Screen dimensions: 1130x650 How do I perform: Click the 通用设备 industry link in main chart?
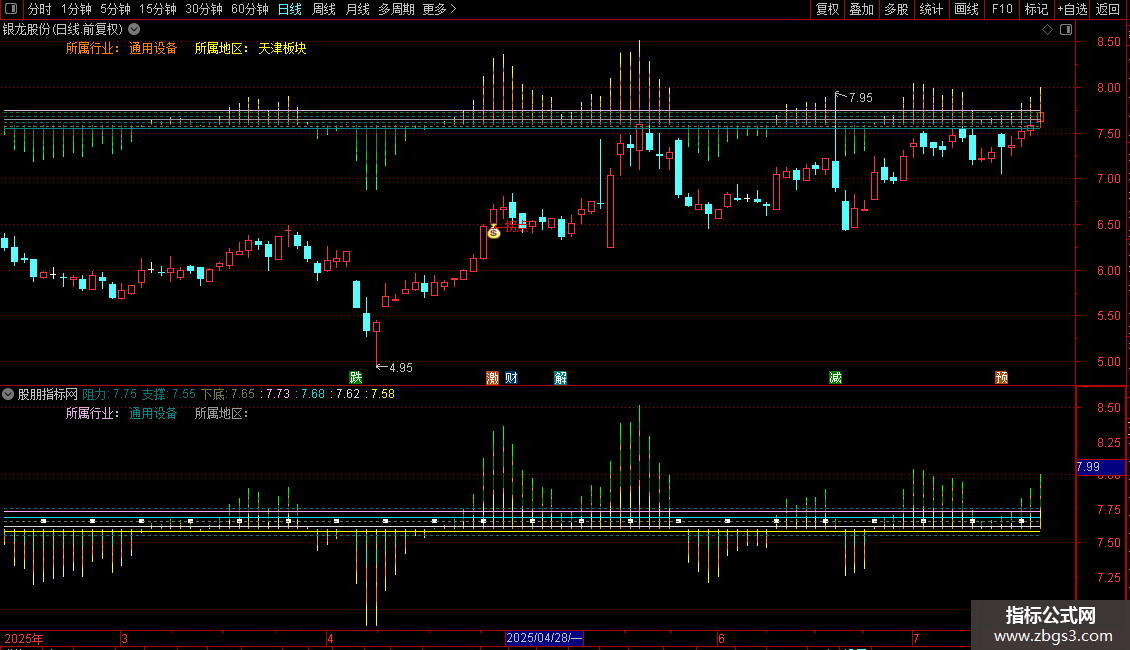[153, 48]
